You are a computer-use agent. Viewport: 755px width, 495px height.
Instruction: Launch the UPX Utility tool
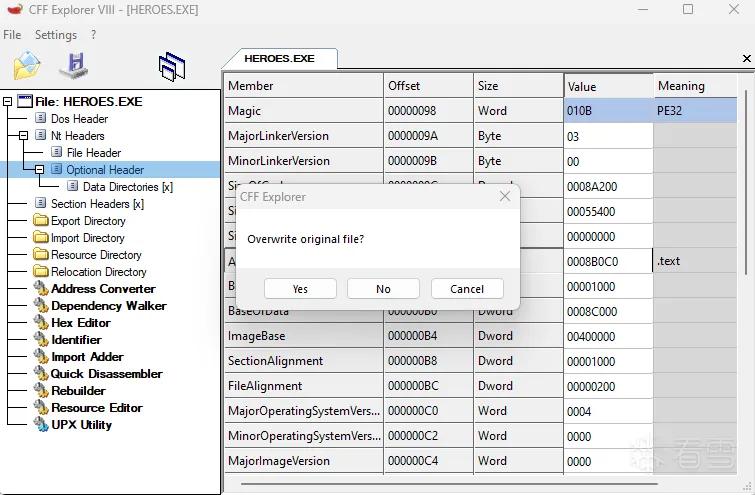click(x=81, y=425)
